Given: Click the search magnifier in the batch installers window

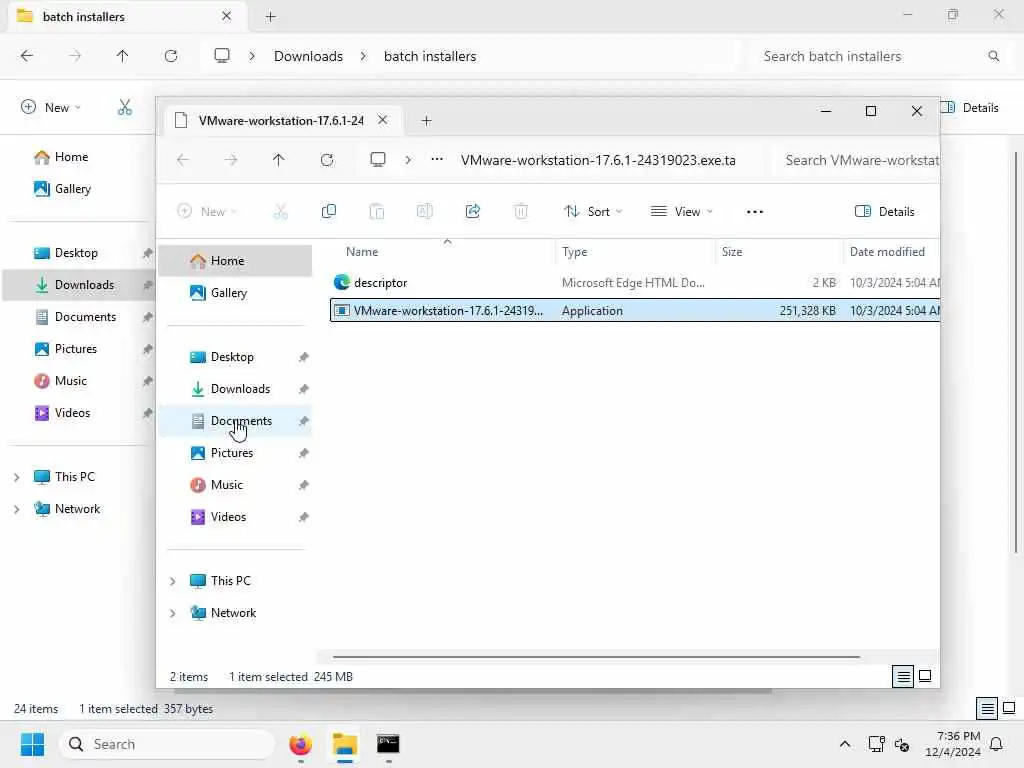Looking at the screenshot, I should coord(993,56).
